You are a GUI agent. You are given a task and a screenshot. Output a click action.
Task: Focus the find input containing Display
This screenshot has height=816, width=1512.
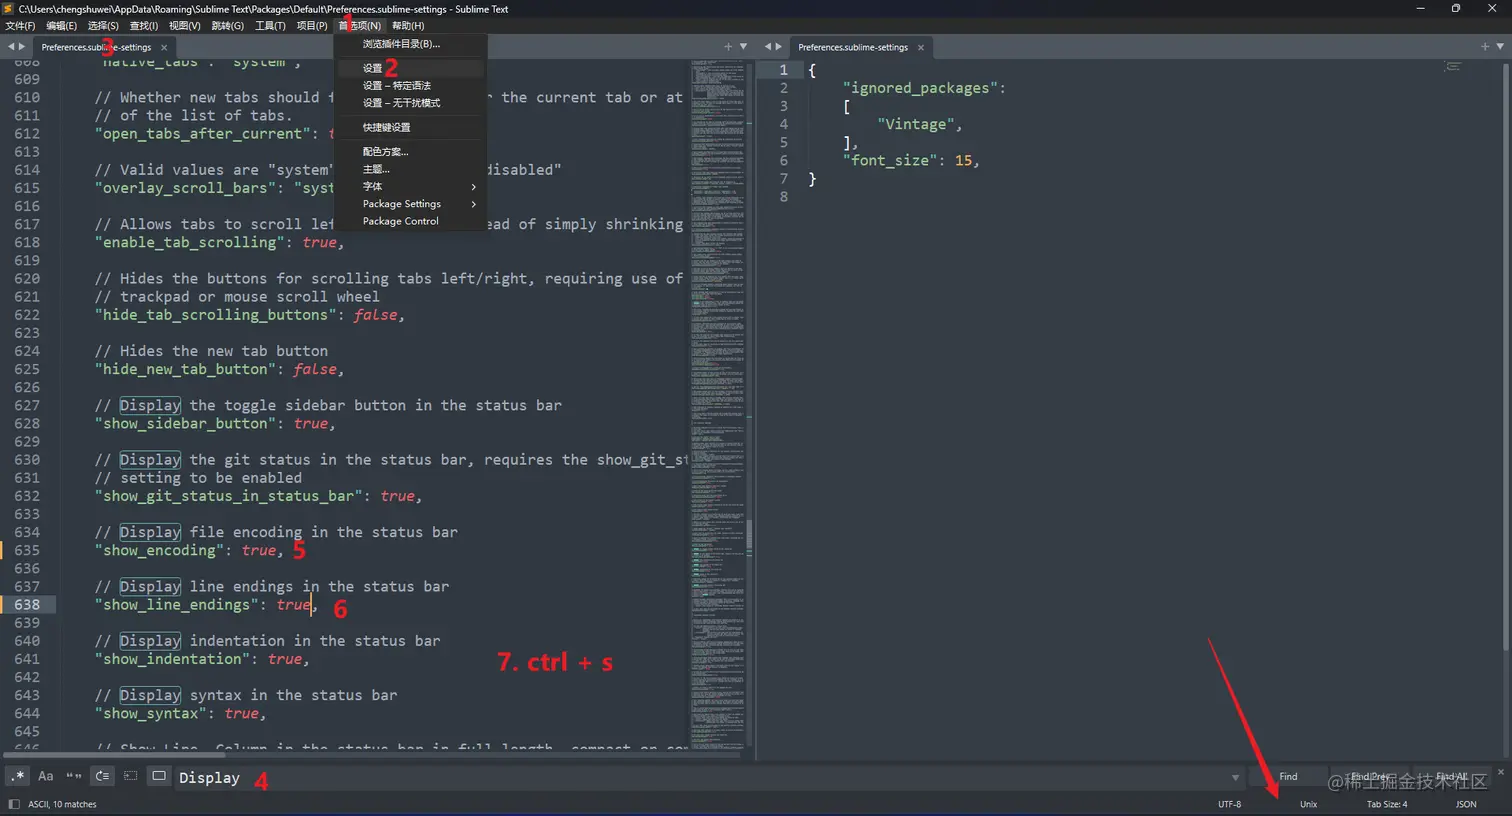[x=700, y=777]
